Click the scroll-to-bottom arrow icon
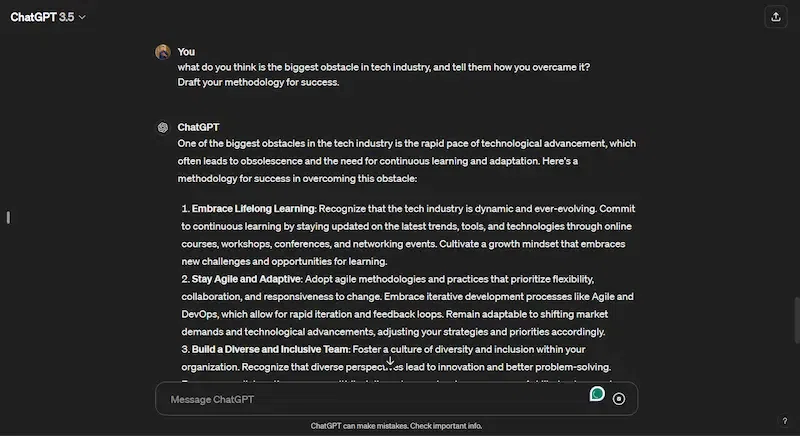The height and width of the screenshot is (436, 800). [x=390, y=361]
